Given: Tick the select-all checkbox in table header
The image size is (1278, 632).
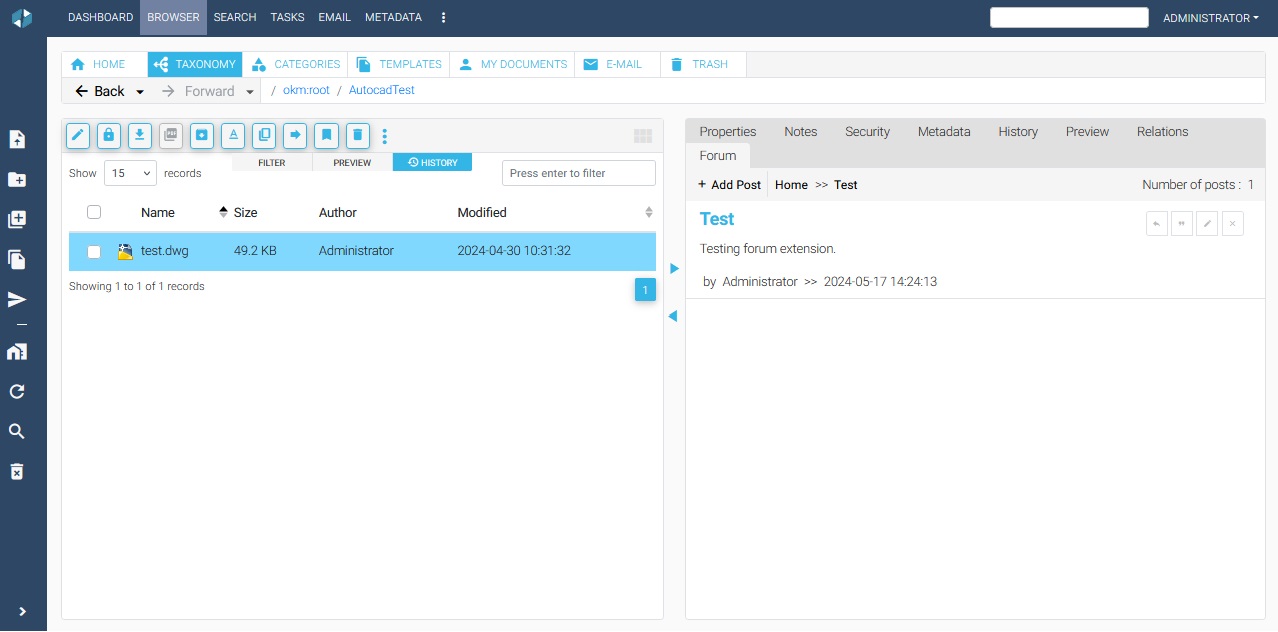Looking at the screenshot, I should point(94,212).
